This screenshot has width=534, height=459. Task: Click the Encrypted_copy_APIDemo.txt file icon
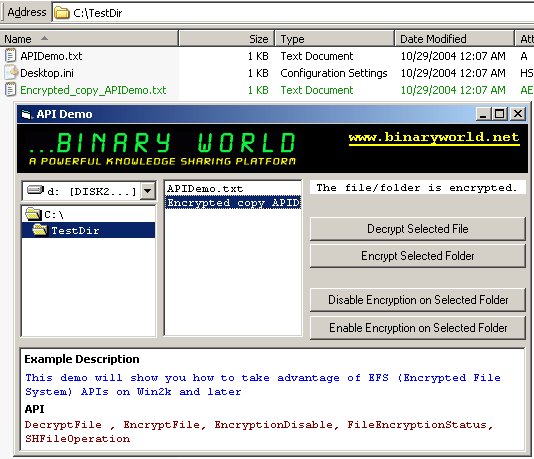click(x=11, y=90)
